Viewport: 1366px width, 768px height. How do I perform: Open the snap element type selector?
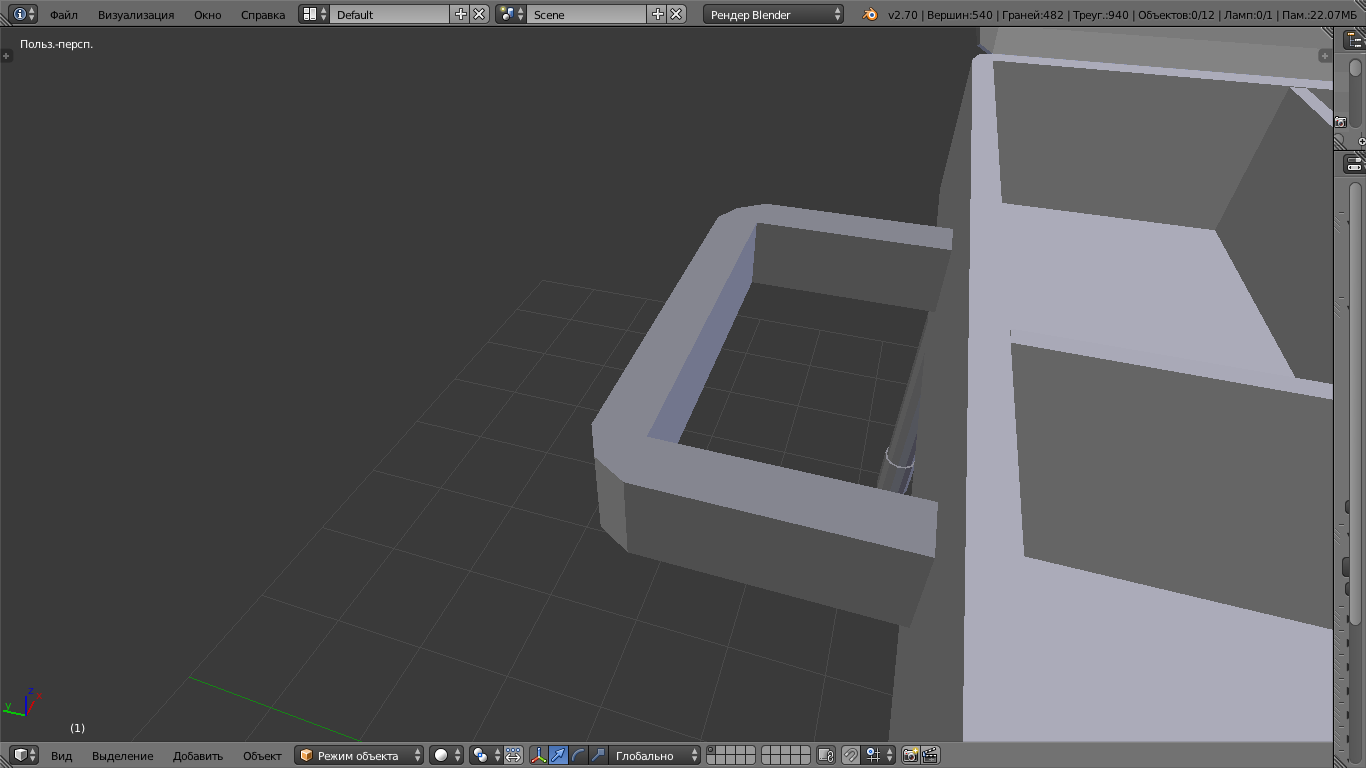point(880,755)
